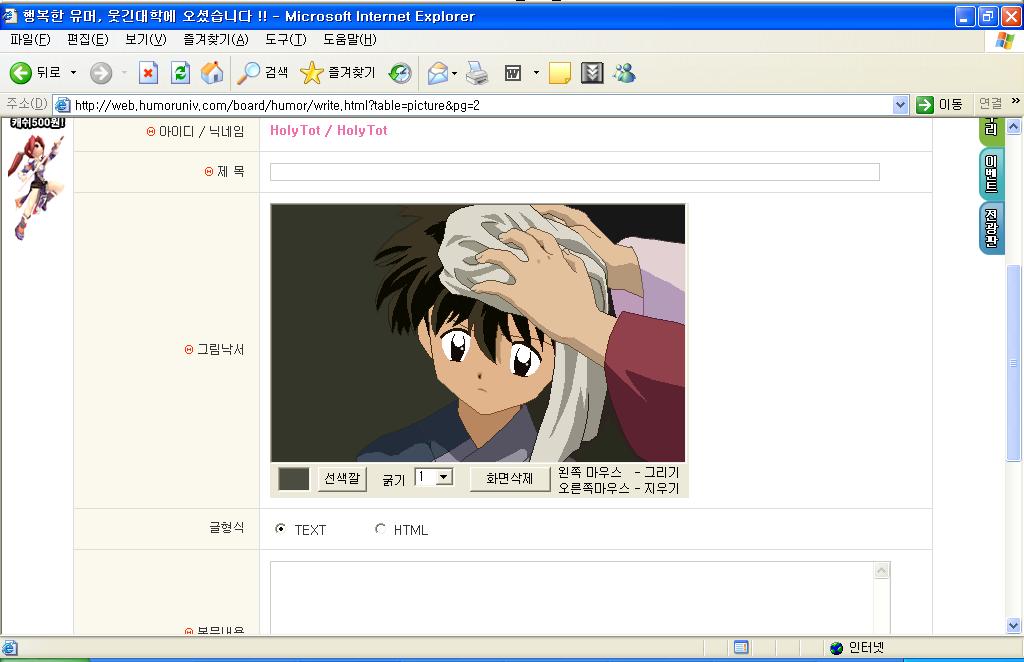
Task: Click the status bar blue window icon
Action: coord(741,647)
